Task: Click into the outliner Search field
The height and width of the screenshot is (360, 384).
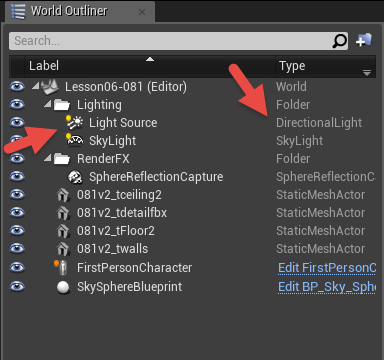Action: point(170,41)
